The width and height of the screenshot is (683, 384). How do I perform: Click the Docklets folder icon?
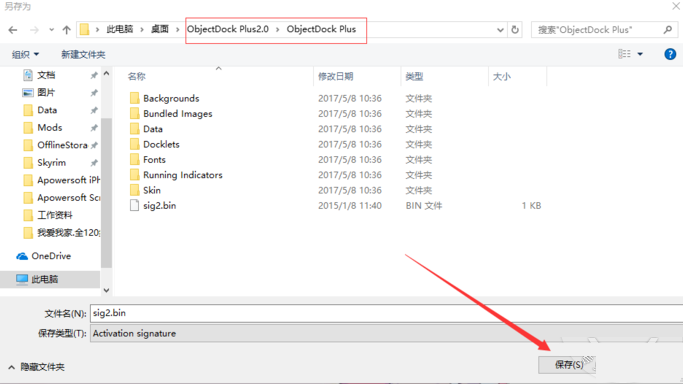point(135,144)
